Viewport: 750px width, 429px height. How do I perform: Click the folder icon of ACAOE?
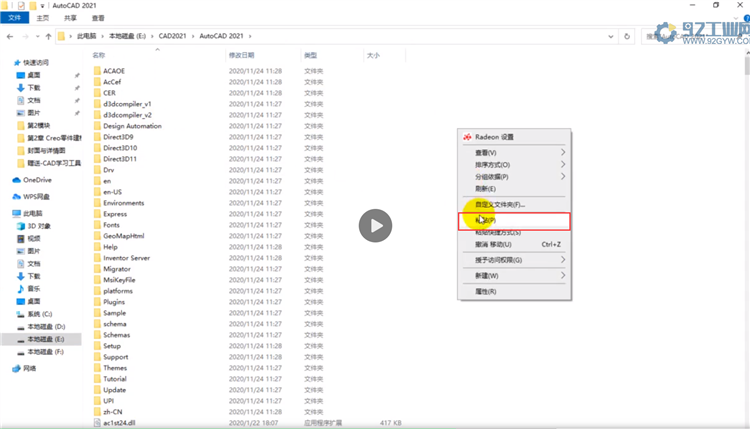[x=97, y=71]
